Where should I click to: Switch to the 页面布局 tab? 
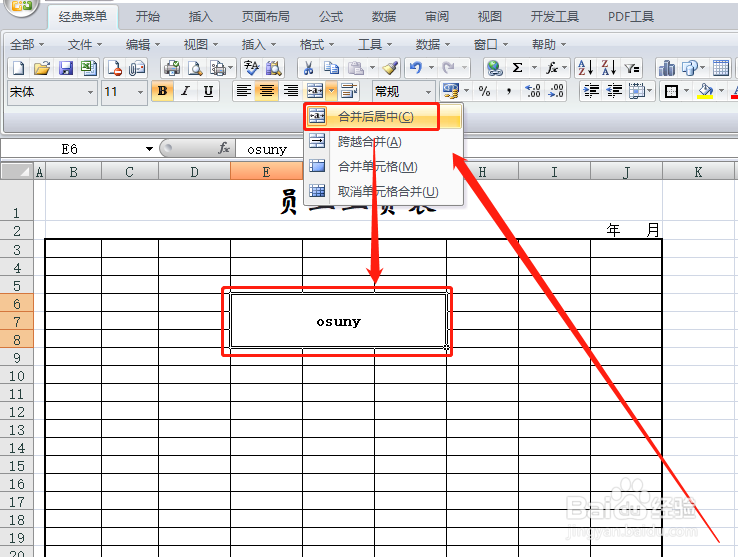click(265, 16)
